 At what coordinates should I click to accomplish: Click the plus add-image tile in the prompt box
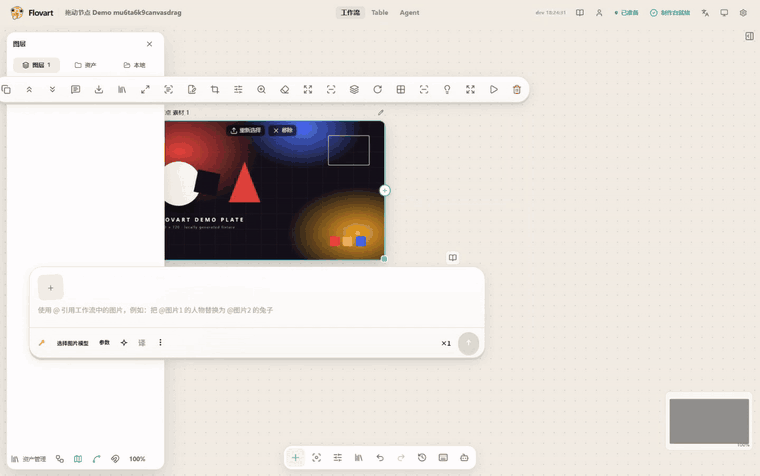tap(50, 287)
